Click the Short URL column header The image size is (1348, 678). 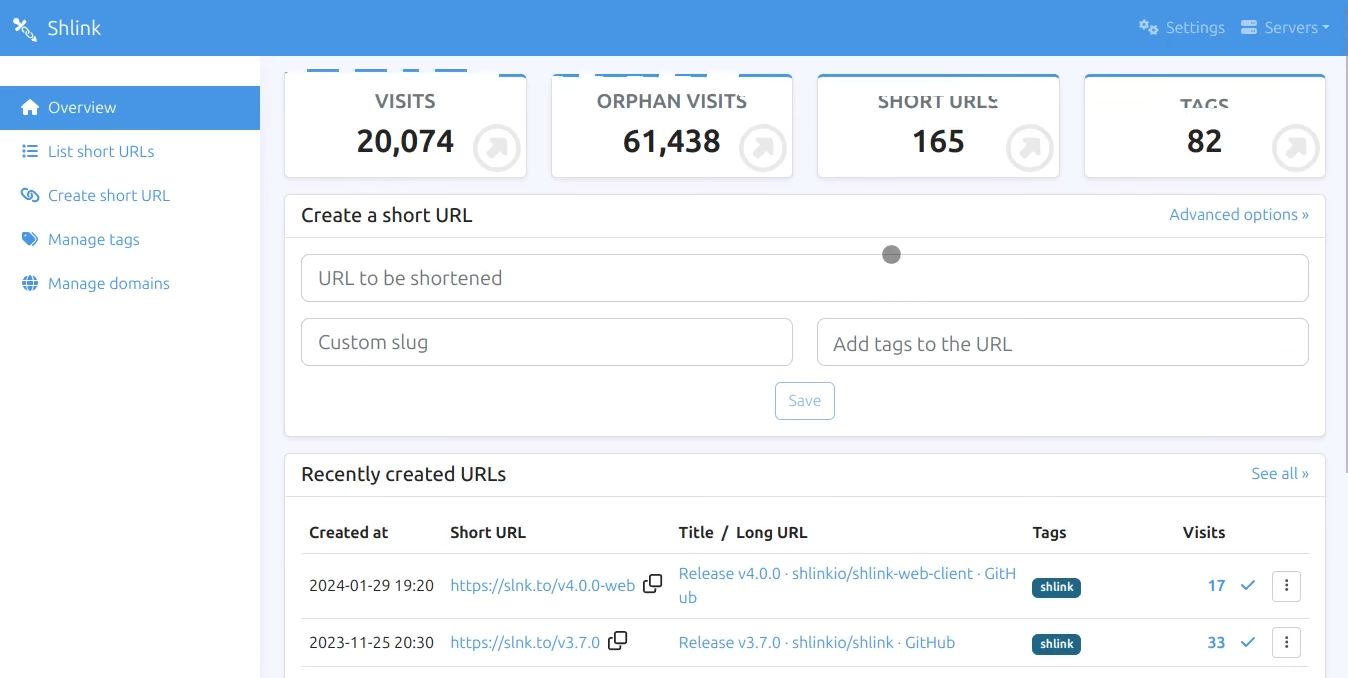tap(488, 533)
